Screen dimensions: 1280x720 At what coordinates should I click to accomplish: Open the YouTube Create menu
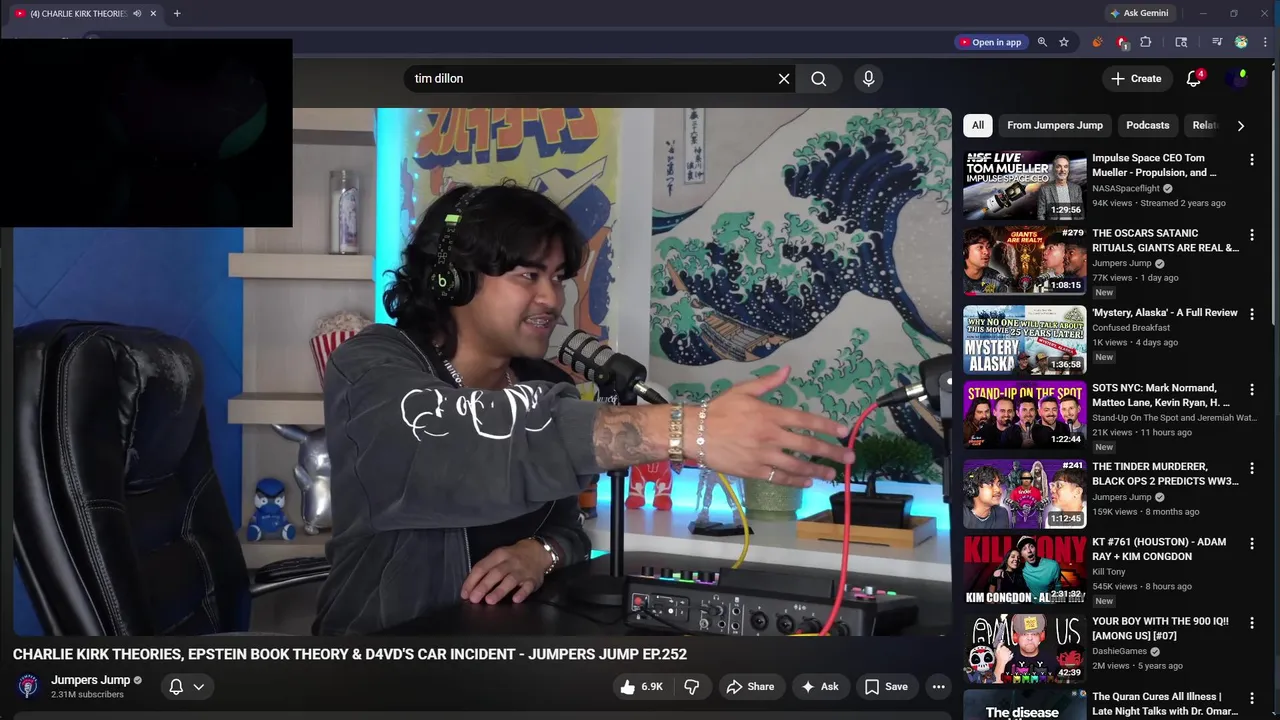(1136, 78)
